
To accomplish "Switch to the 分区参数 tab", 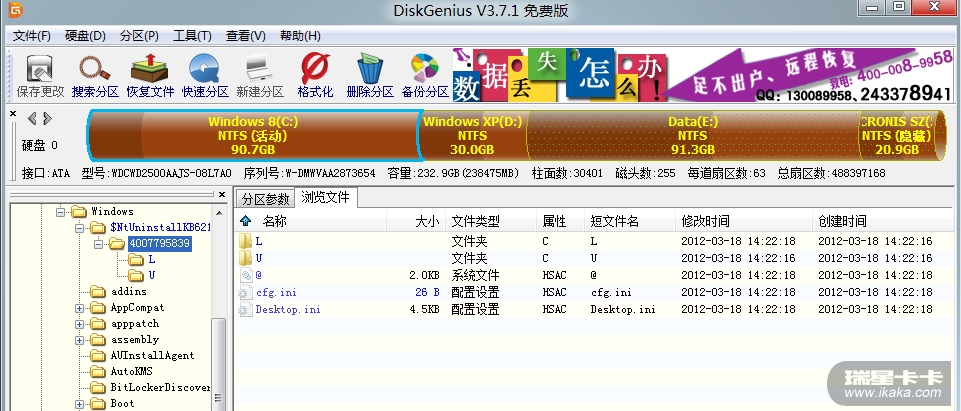I will pos(265,199).
